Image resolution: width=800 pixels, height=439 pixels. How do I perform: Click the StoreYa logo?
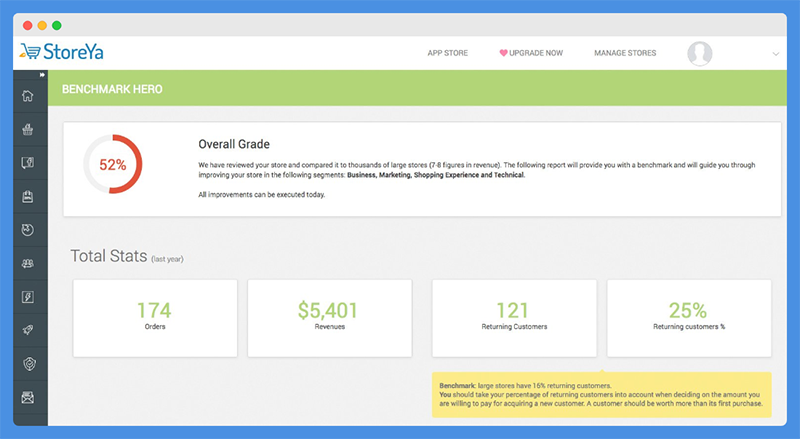pos(62,52)
